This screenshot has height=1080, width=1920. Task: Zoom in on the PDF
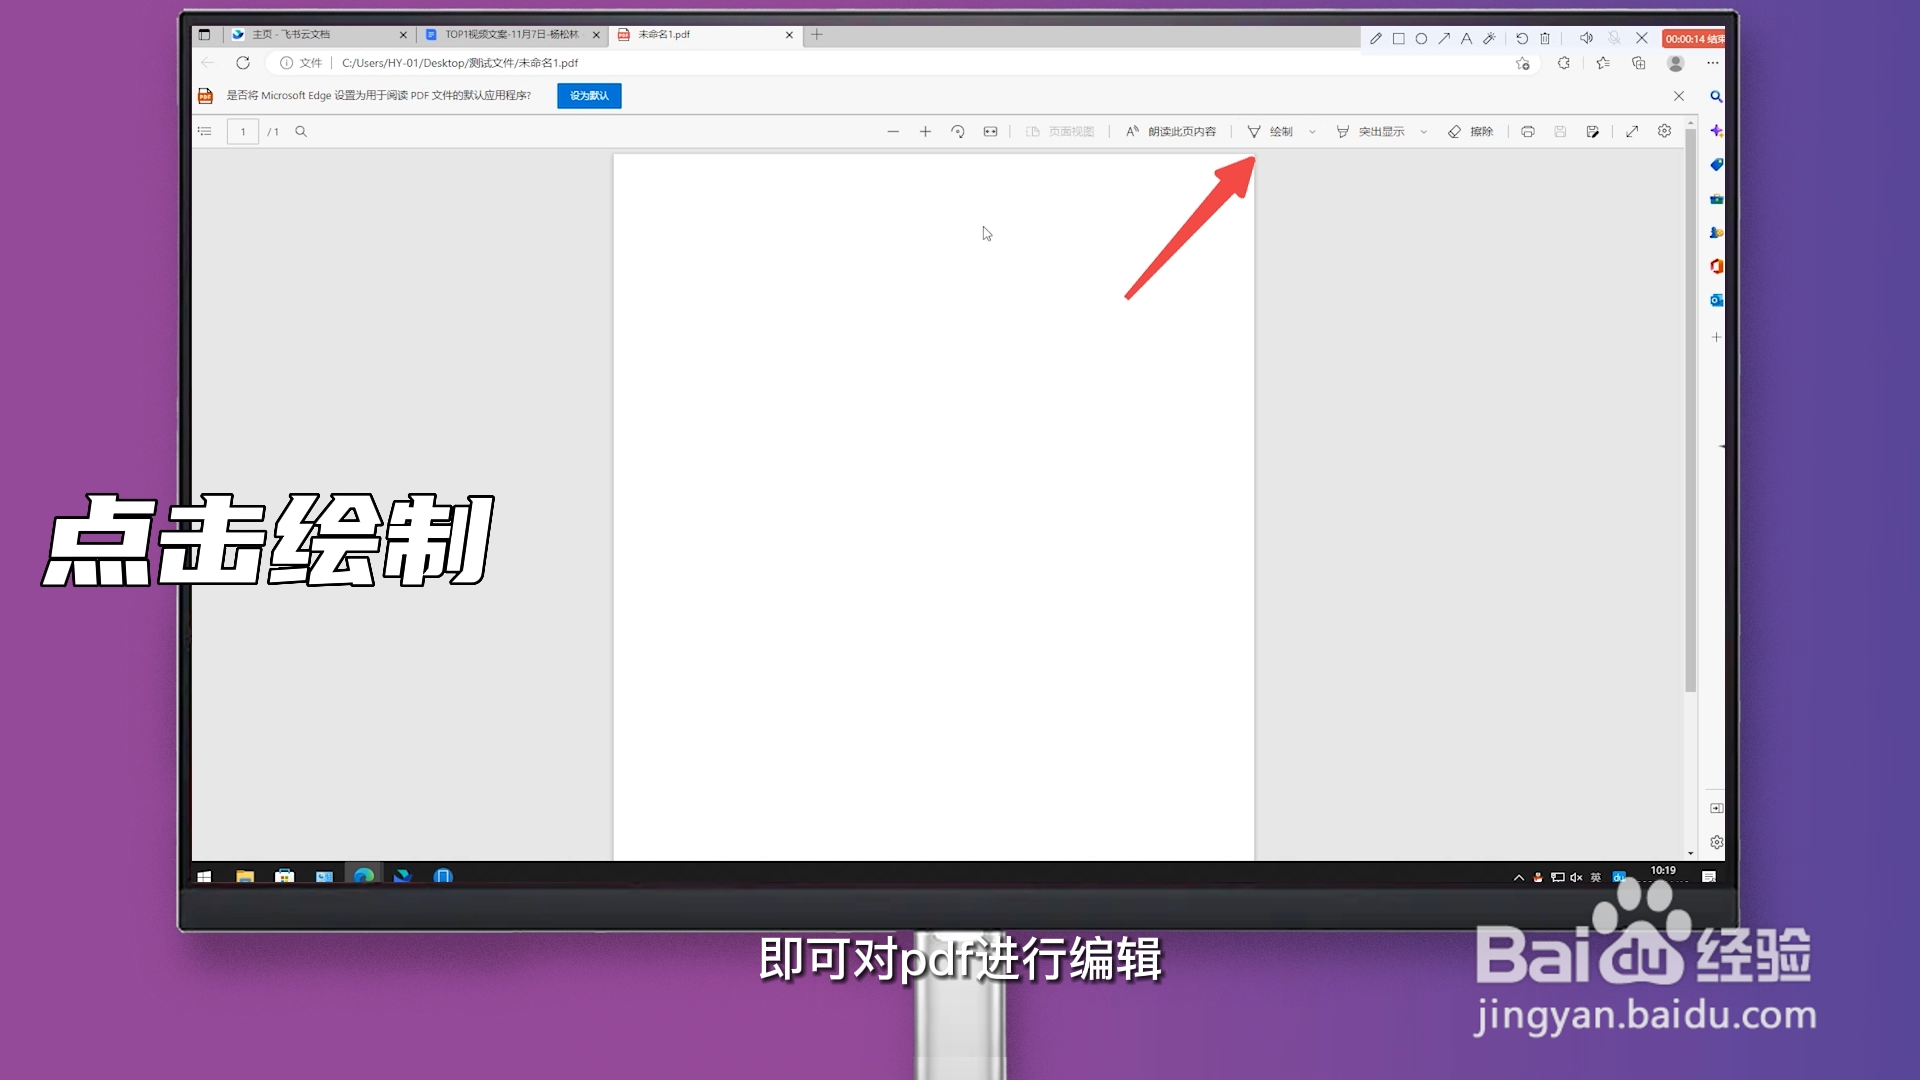(x=925, y=131)
